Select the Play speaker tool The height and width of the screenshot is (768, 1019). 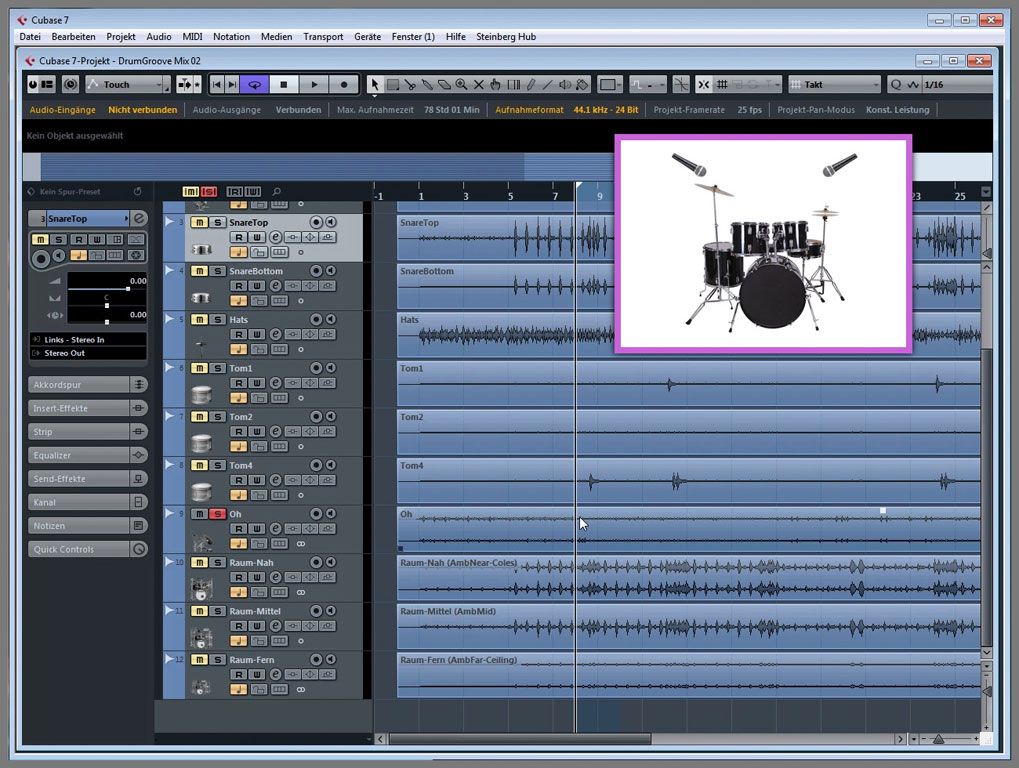point(565,84)
